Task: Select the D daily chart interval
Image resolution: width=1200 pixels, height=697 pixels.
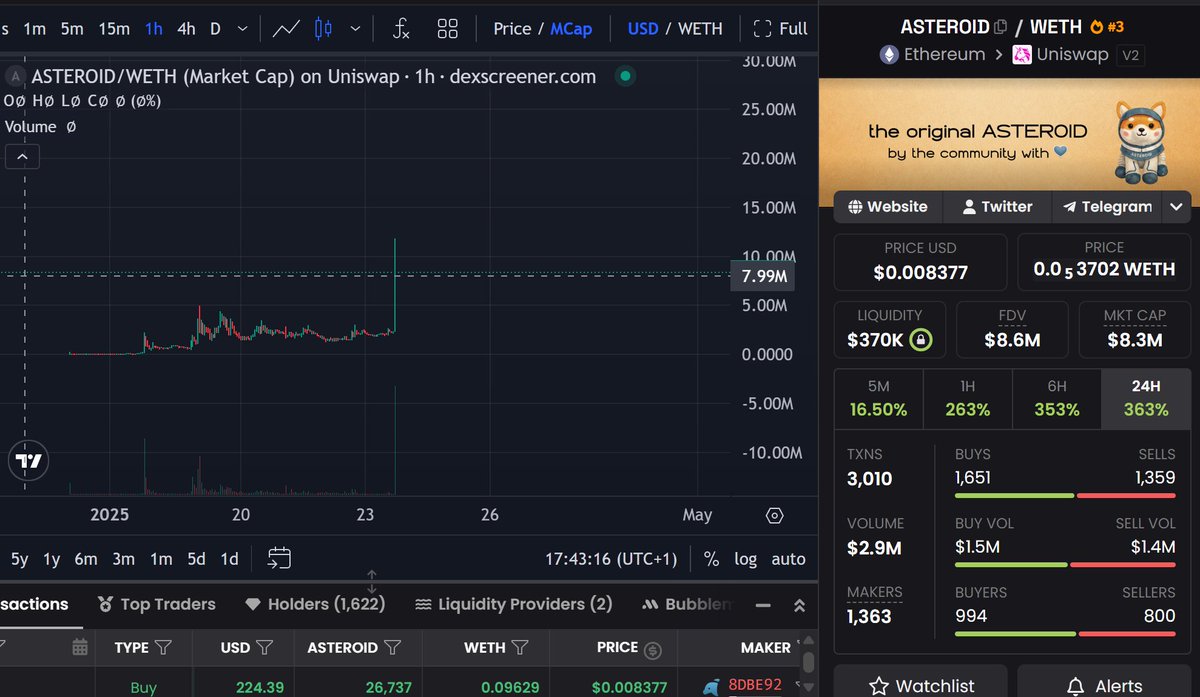Action: pos(215,28)
